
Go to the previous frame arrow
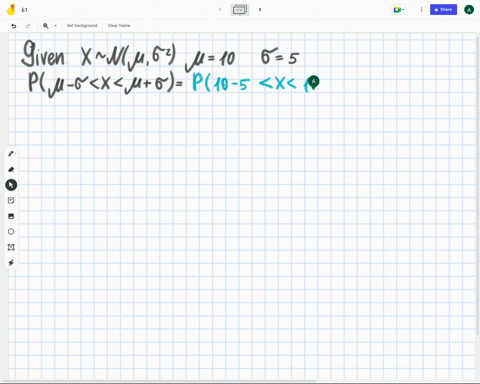point(220,10)
